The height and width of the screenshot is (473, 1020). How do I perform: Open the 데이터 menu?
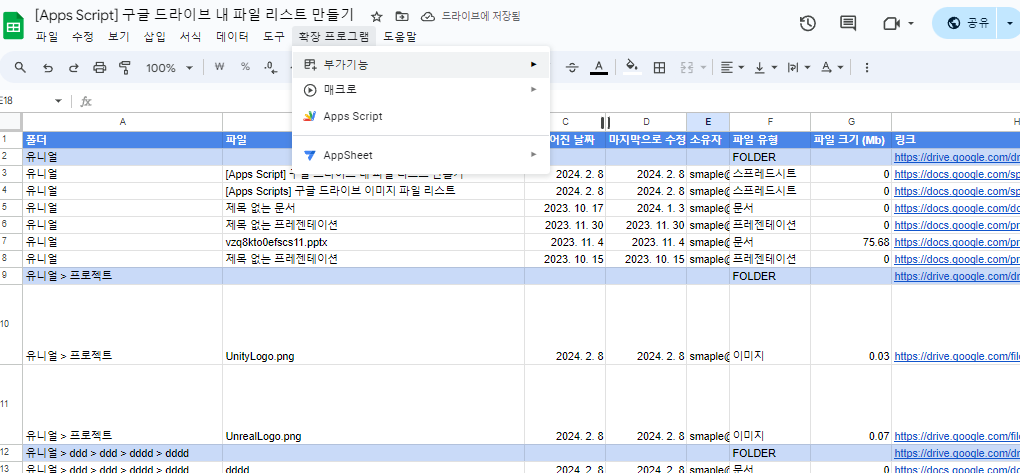tap(232, 37)
